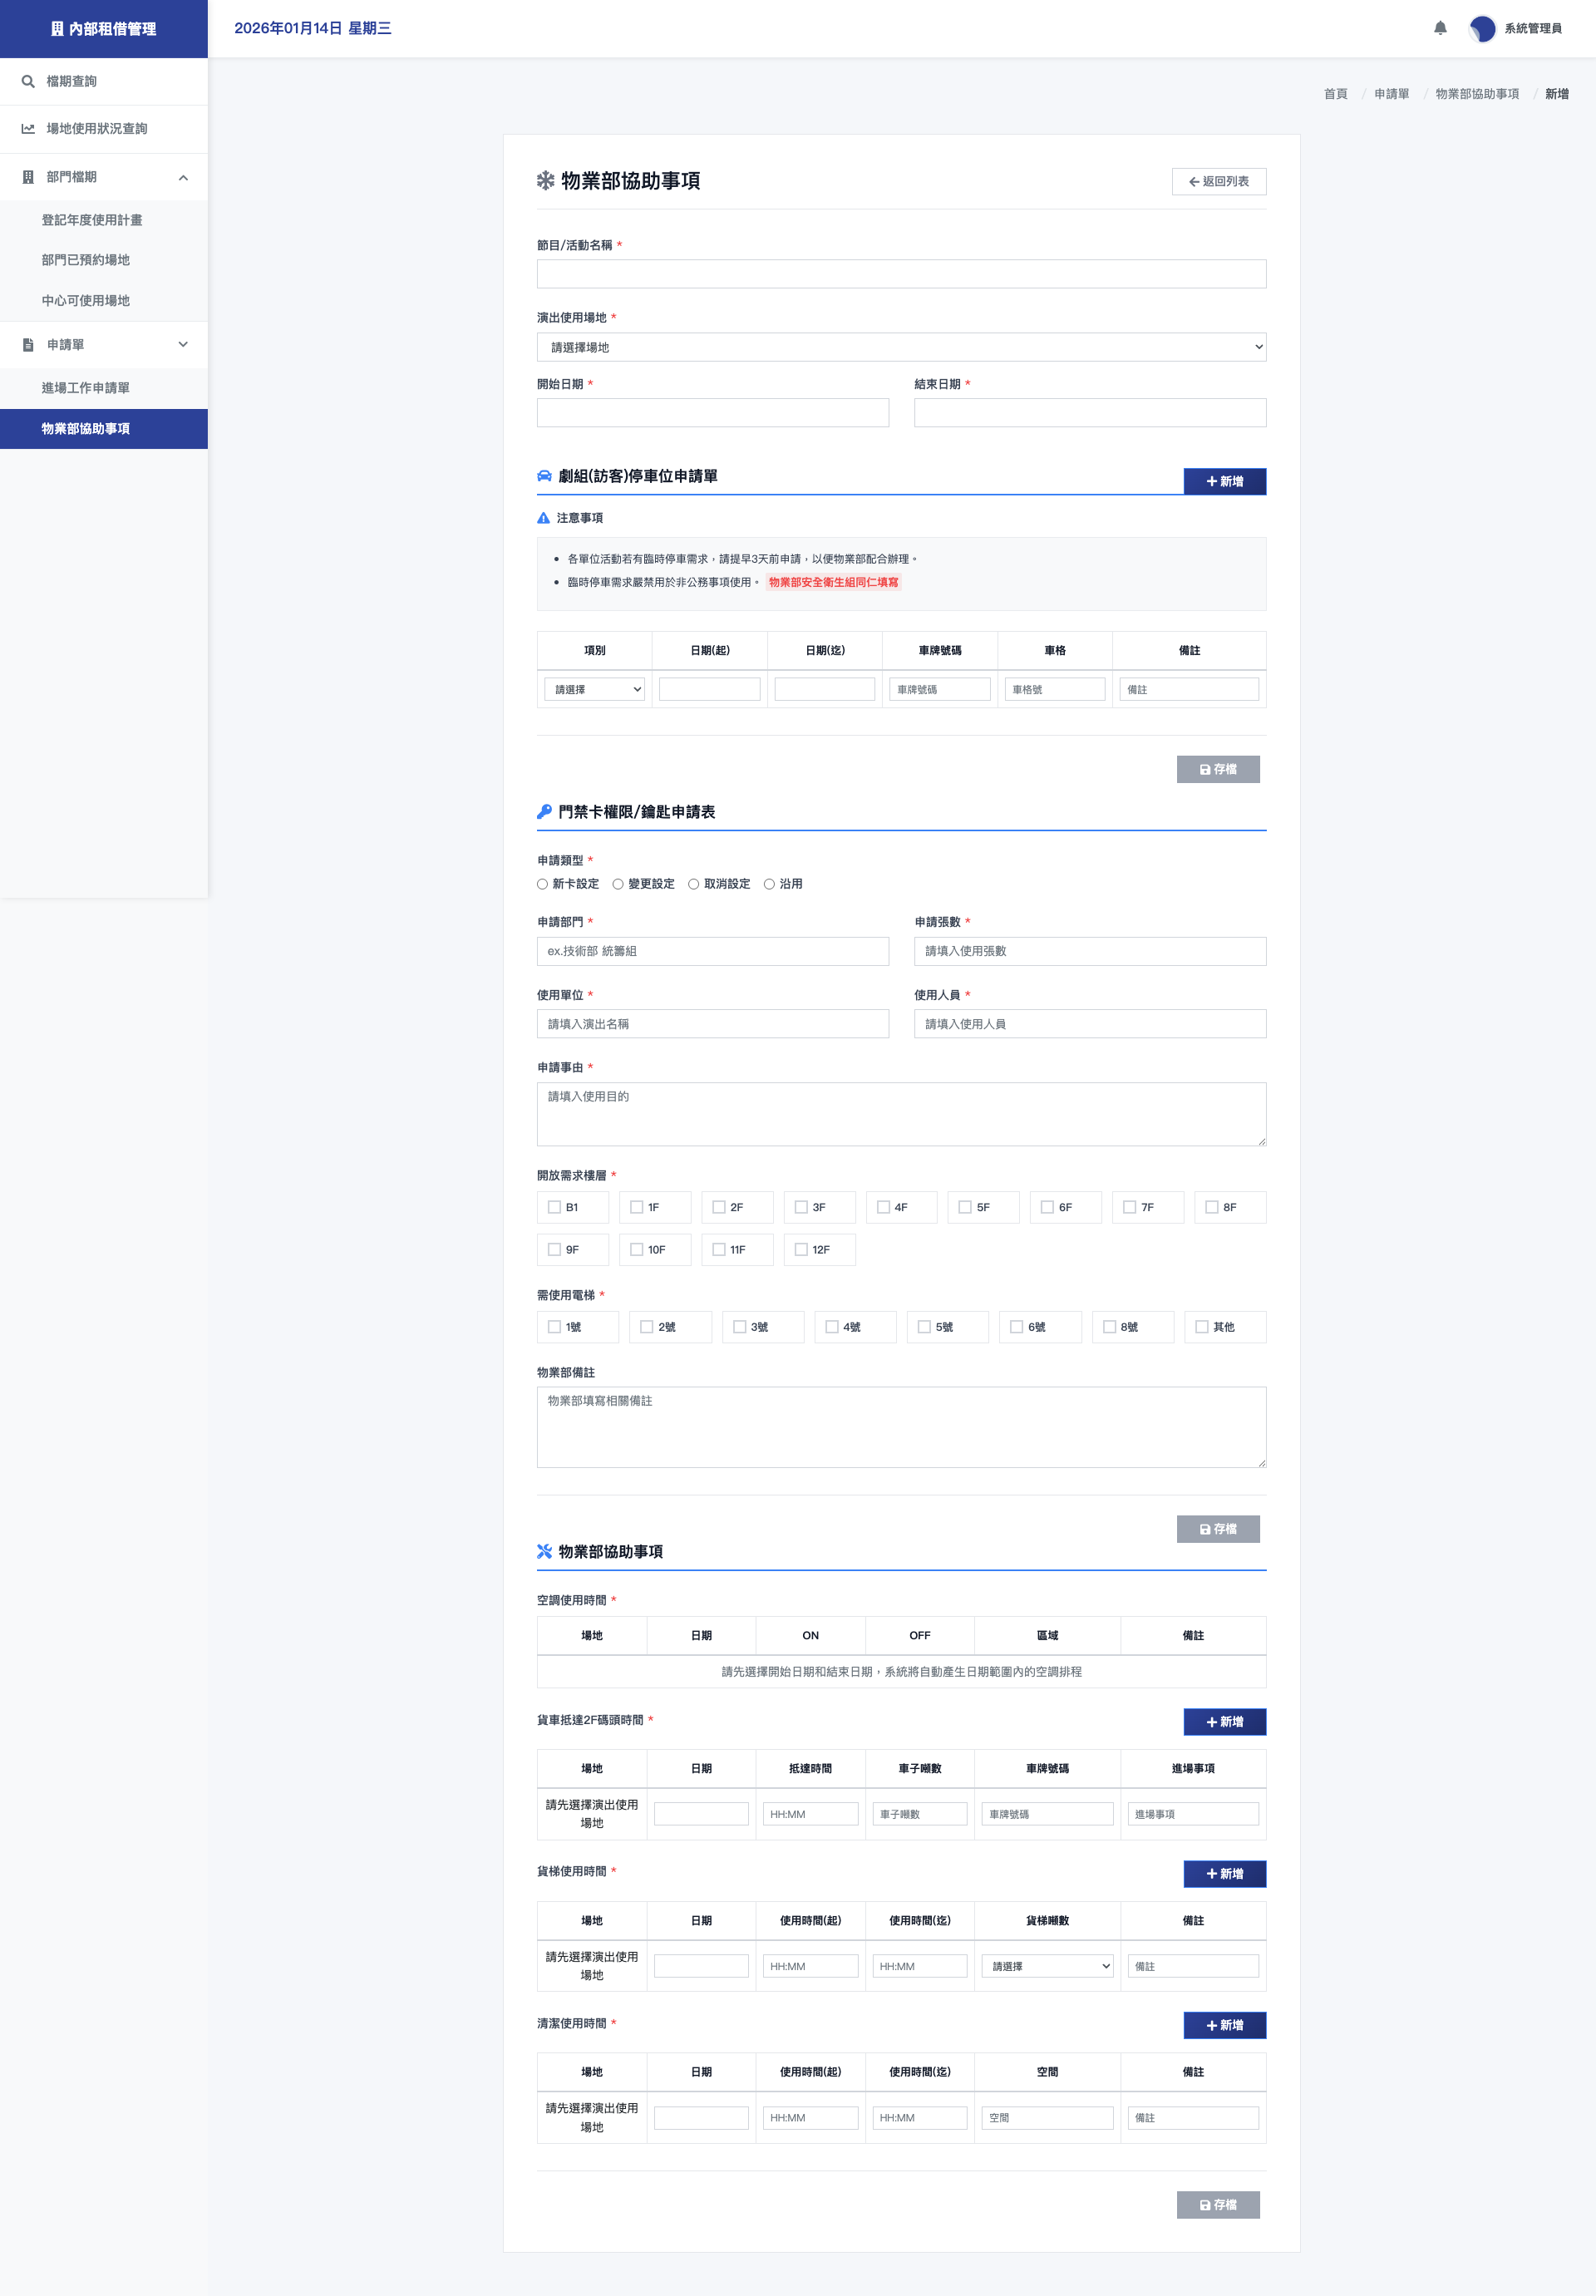Click the search icon beside 檔期查詢
The height and width of the screenshot is (2296, 1596).
click(28, 81)
